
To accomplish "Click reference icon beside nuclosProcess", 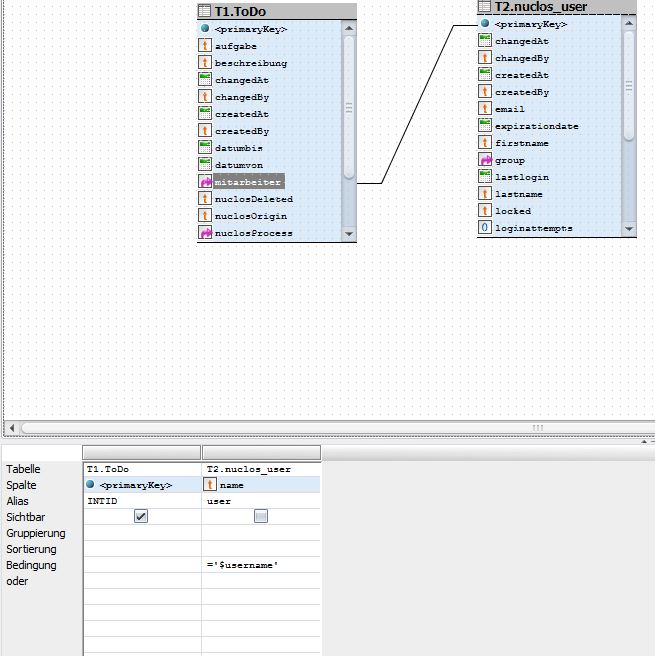I will [205, 232].
